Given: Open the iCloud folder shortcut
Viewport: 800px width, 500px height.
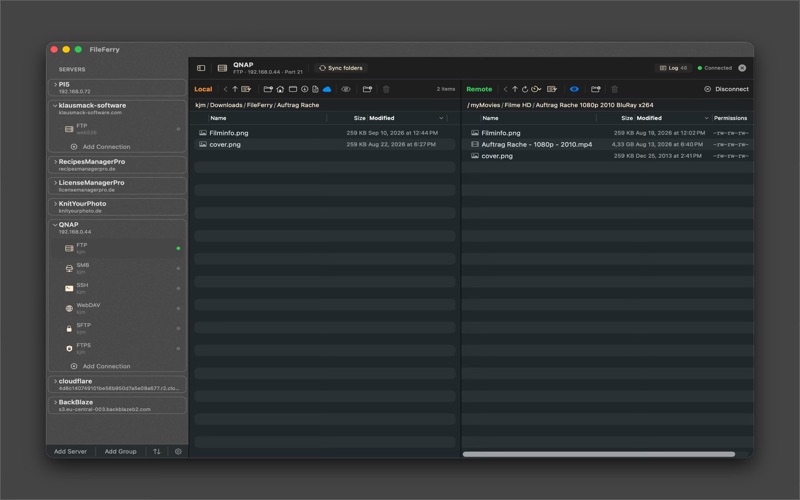Looking at the screenshot, I should point(327,89).
